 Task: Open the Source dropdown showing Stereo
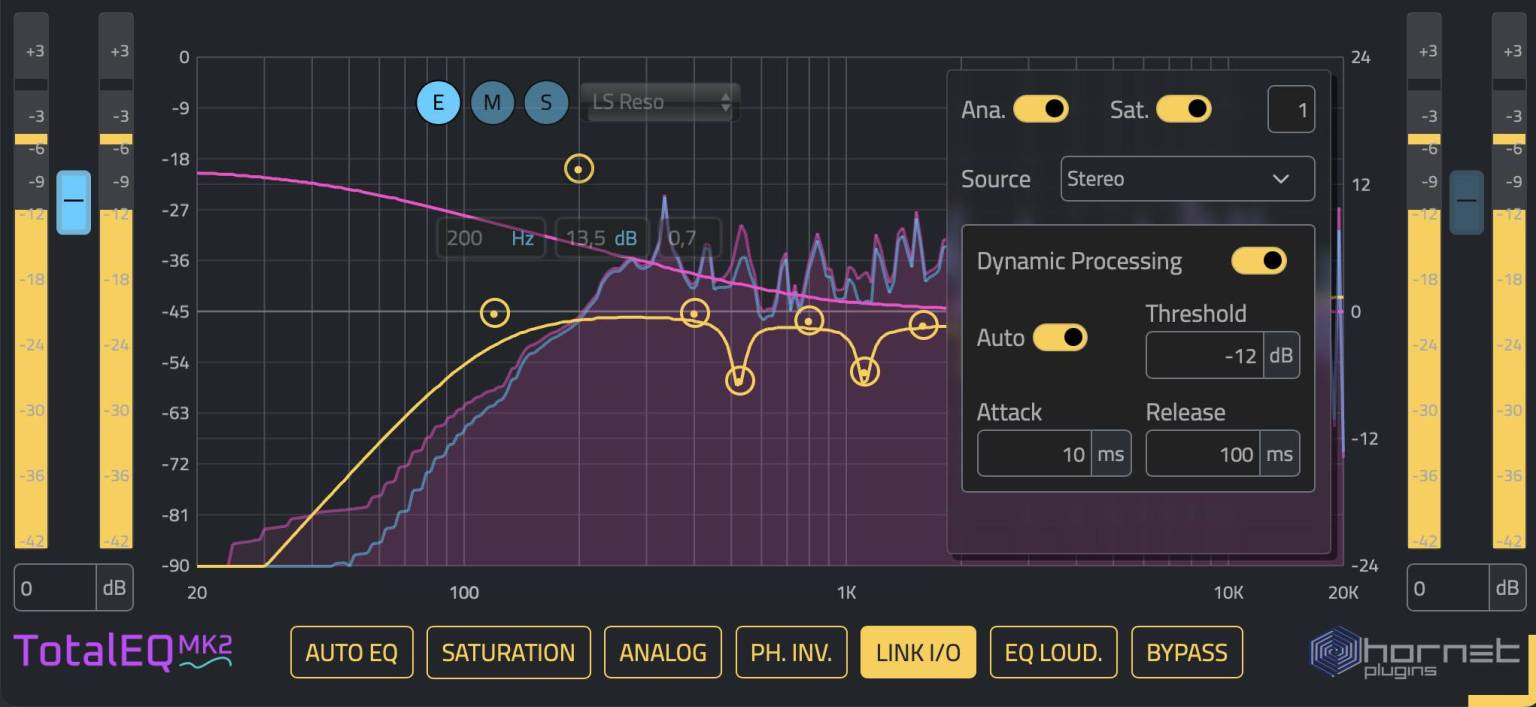(1187, 179)
